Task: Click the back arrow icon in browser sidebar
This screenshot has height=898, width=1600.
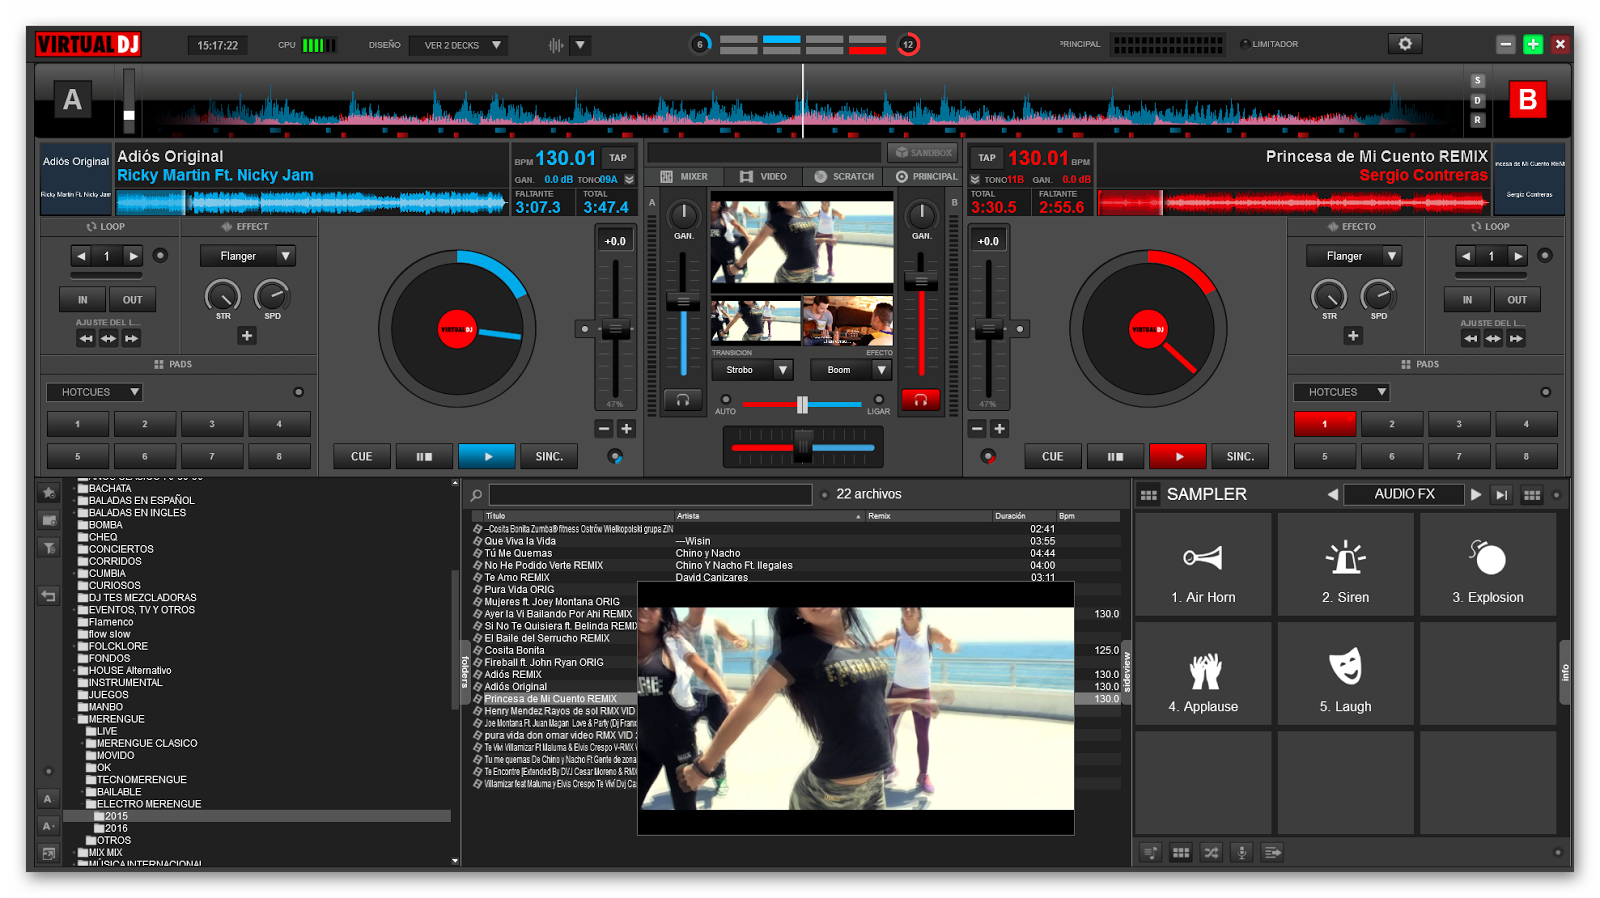Action: click(x=48, y=596)
